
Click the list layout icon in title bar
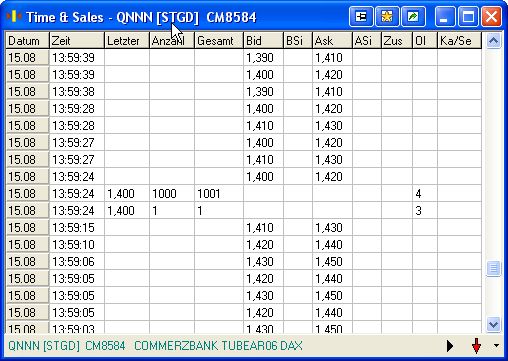(361, 17)
